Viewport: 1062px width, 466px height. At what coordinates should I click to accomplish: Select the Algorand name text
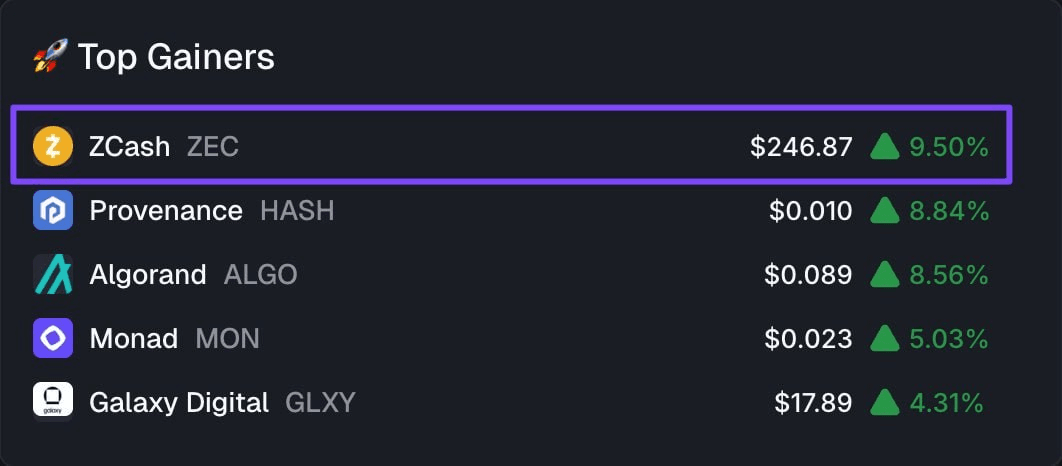(x=148, y=274)
